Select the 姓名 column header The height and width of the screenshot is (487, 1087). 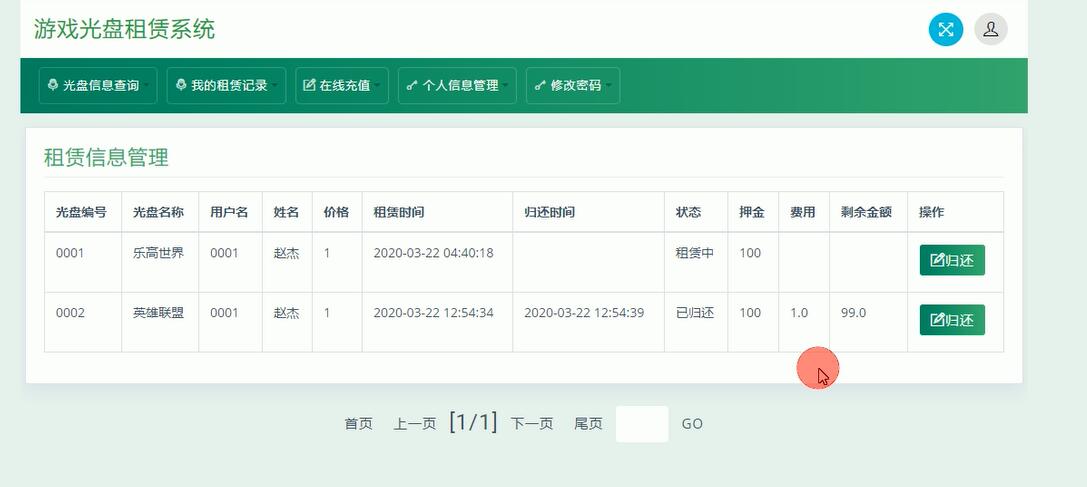(x=286, y=212)
